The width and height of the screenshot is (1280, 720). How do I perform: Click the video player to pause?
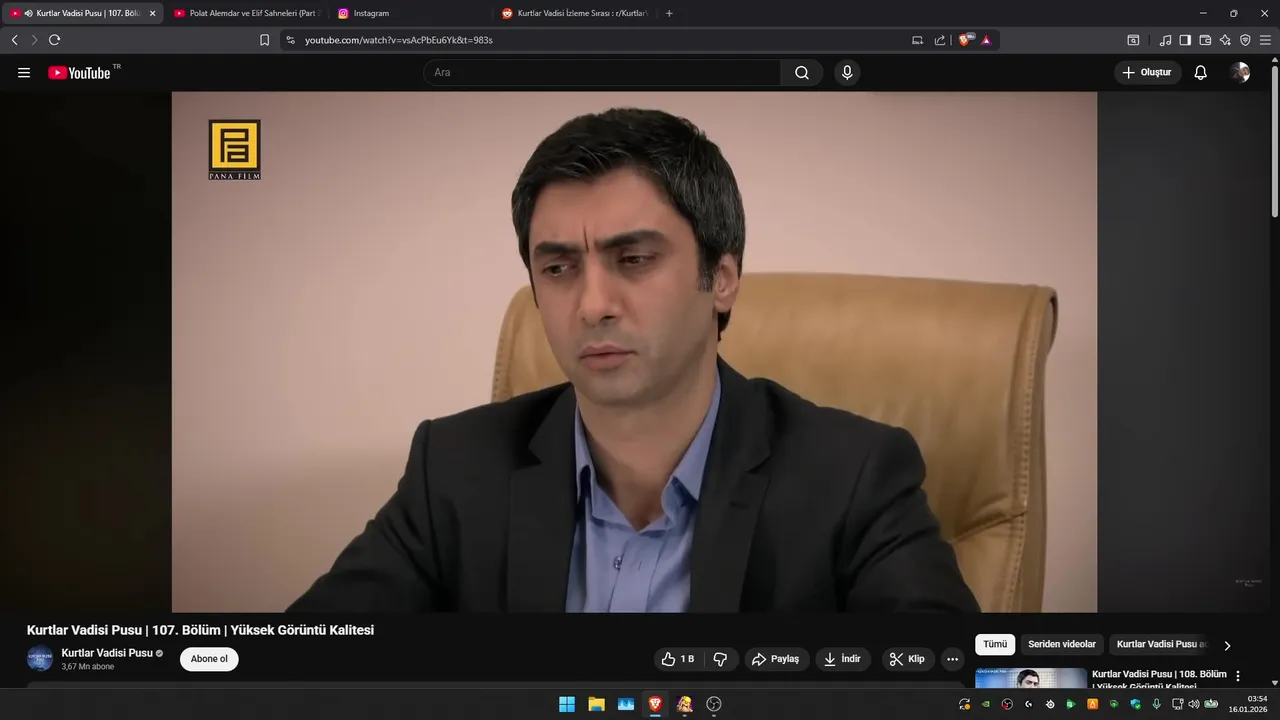(634, 352)
